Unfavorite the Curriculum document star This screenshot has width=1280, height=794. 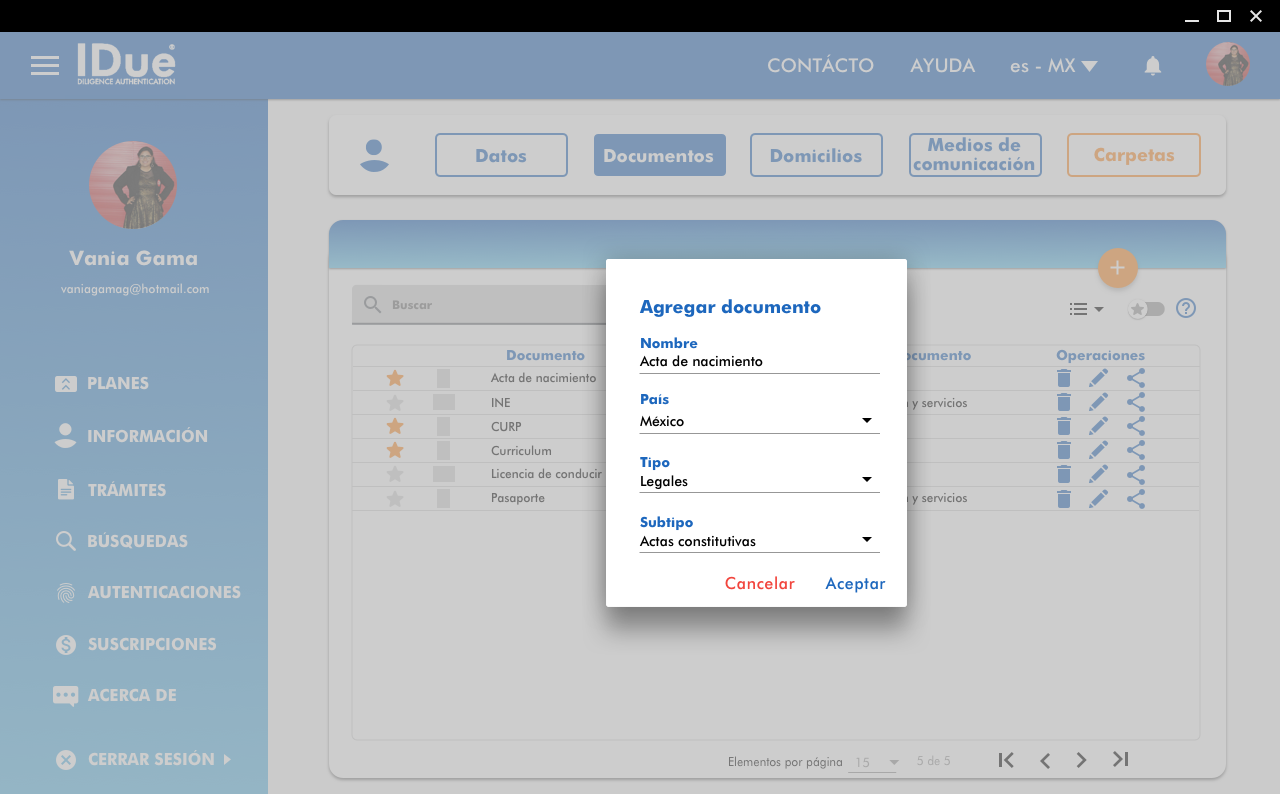(x=395, y=451)
